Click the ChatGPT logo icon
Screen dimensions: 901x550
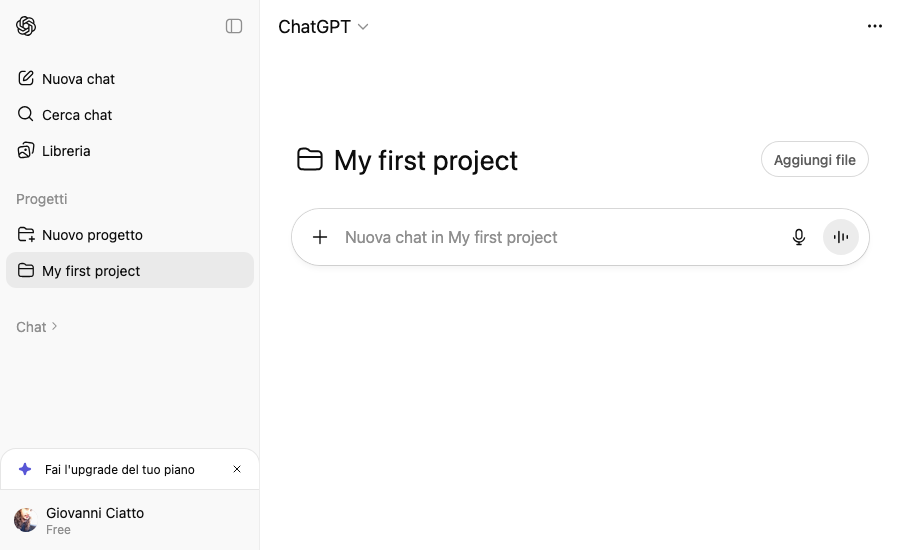[26, 26]
